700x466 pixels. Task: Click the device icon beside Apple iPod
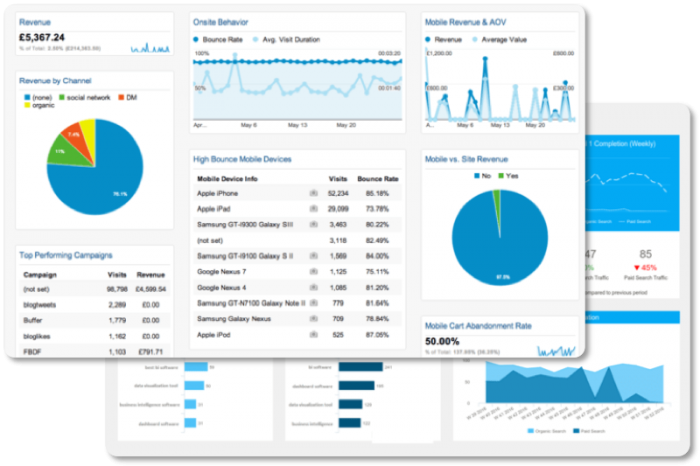point(313,334)
